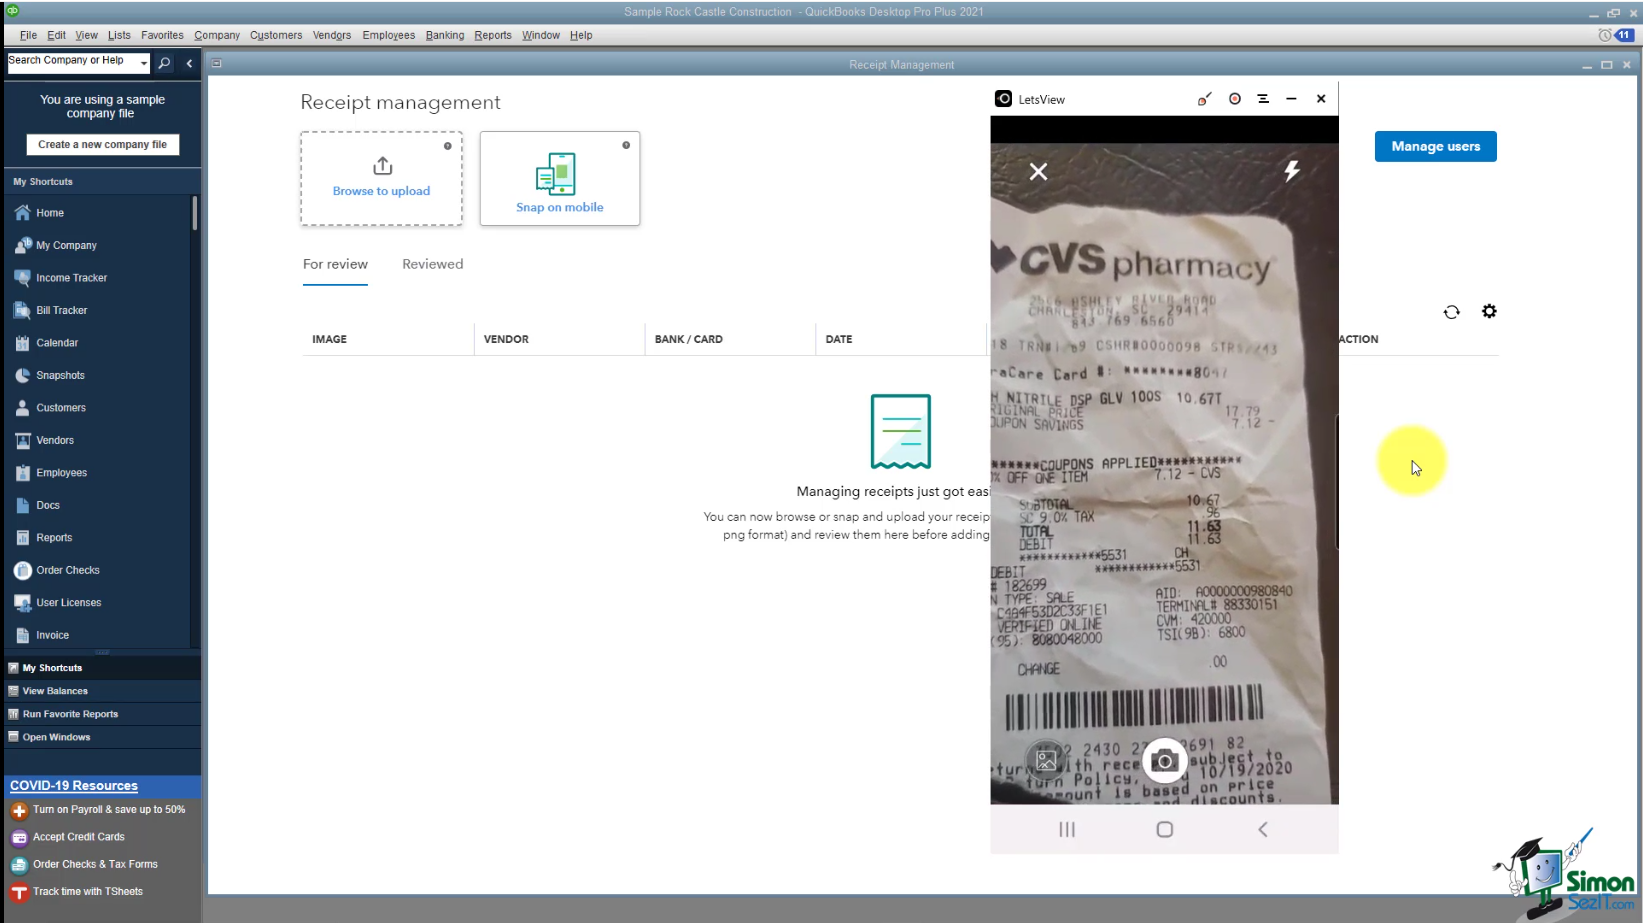Select the camera shutter button on the phone screen
This screenshot has width=1643, height=923.
1164,760
